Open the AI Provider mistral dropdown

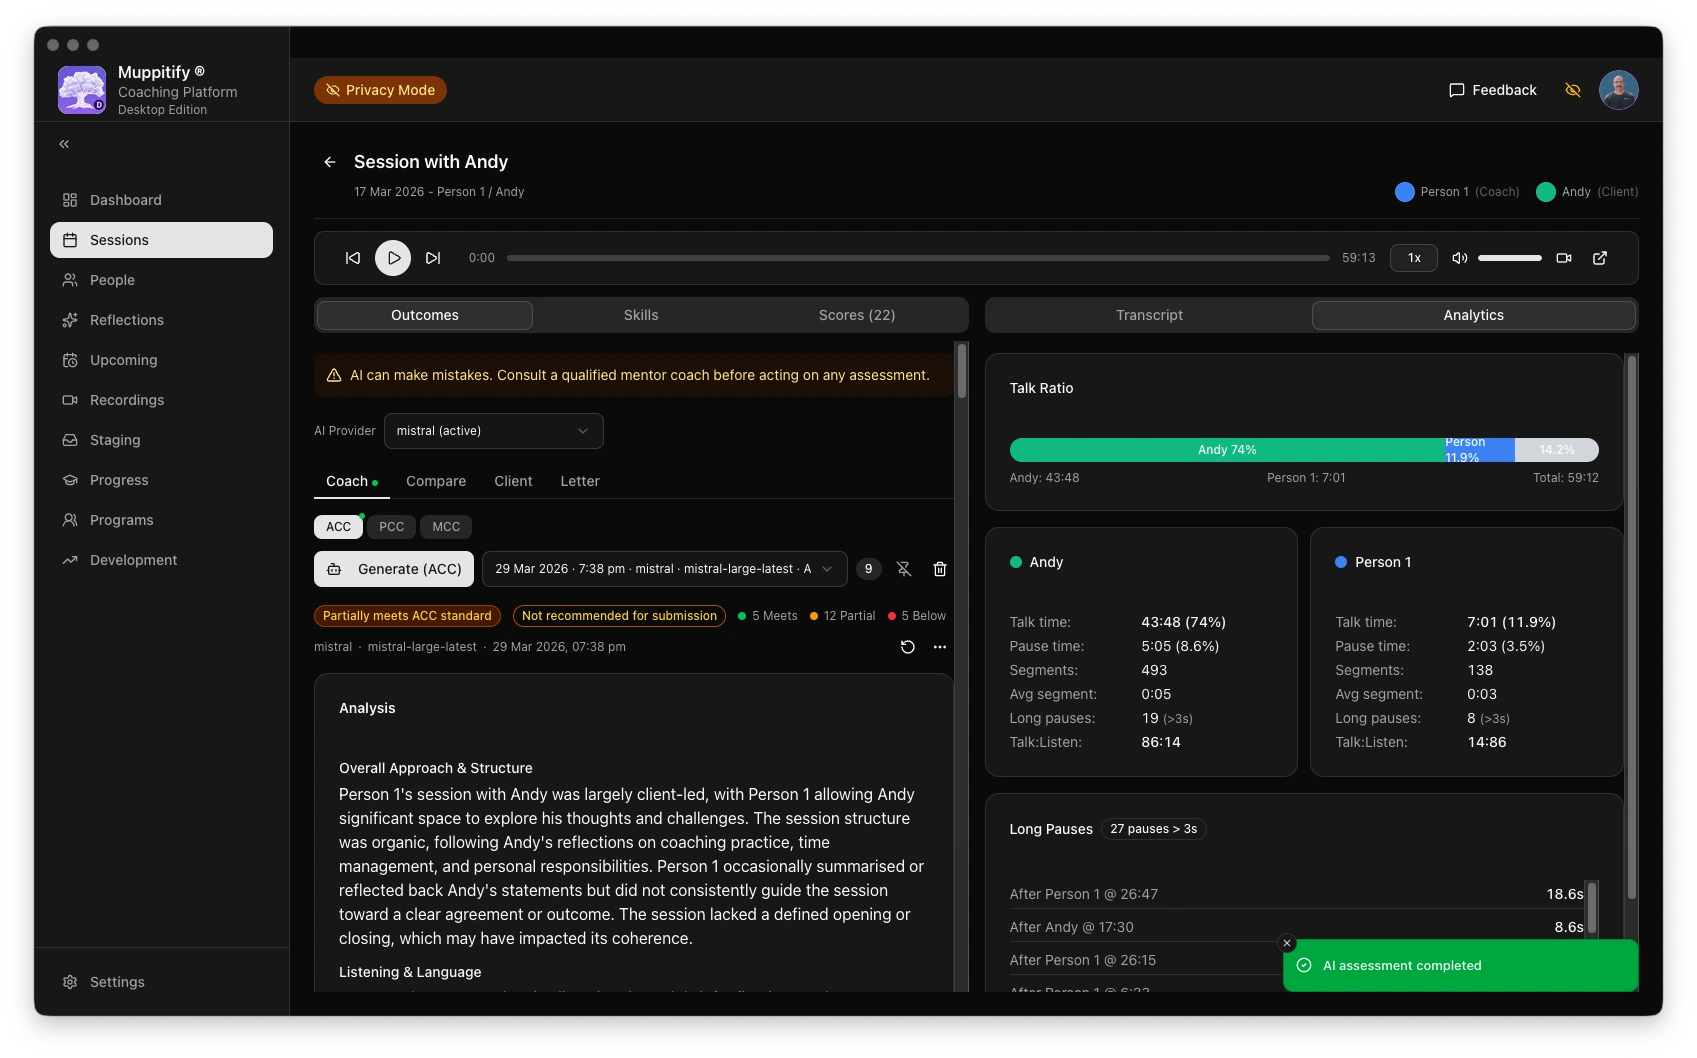(493, 431)
